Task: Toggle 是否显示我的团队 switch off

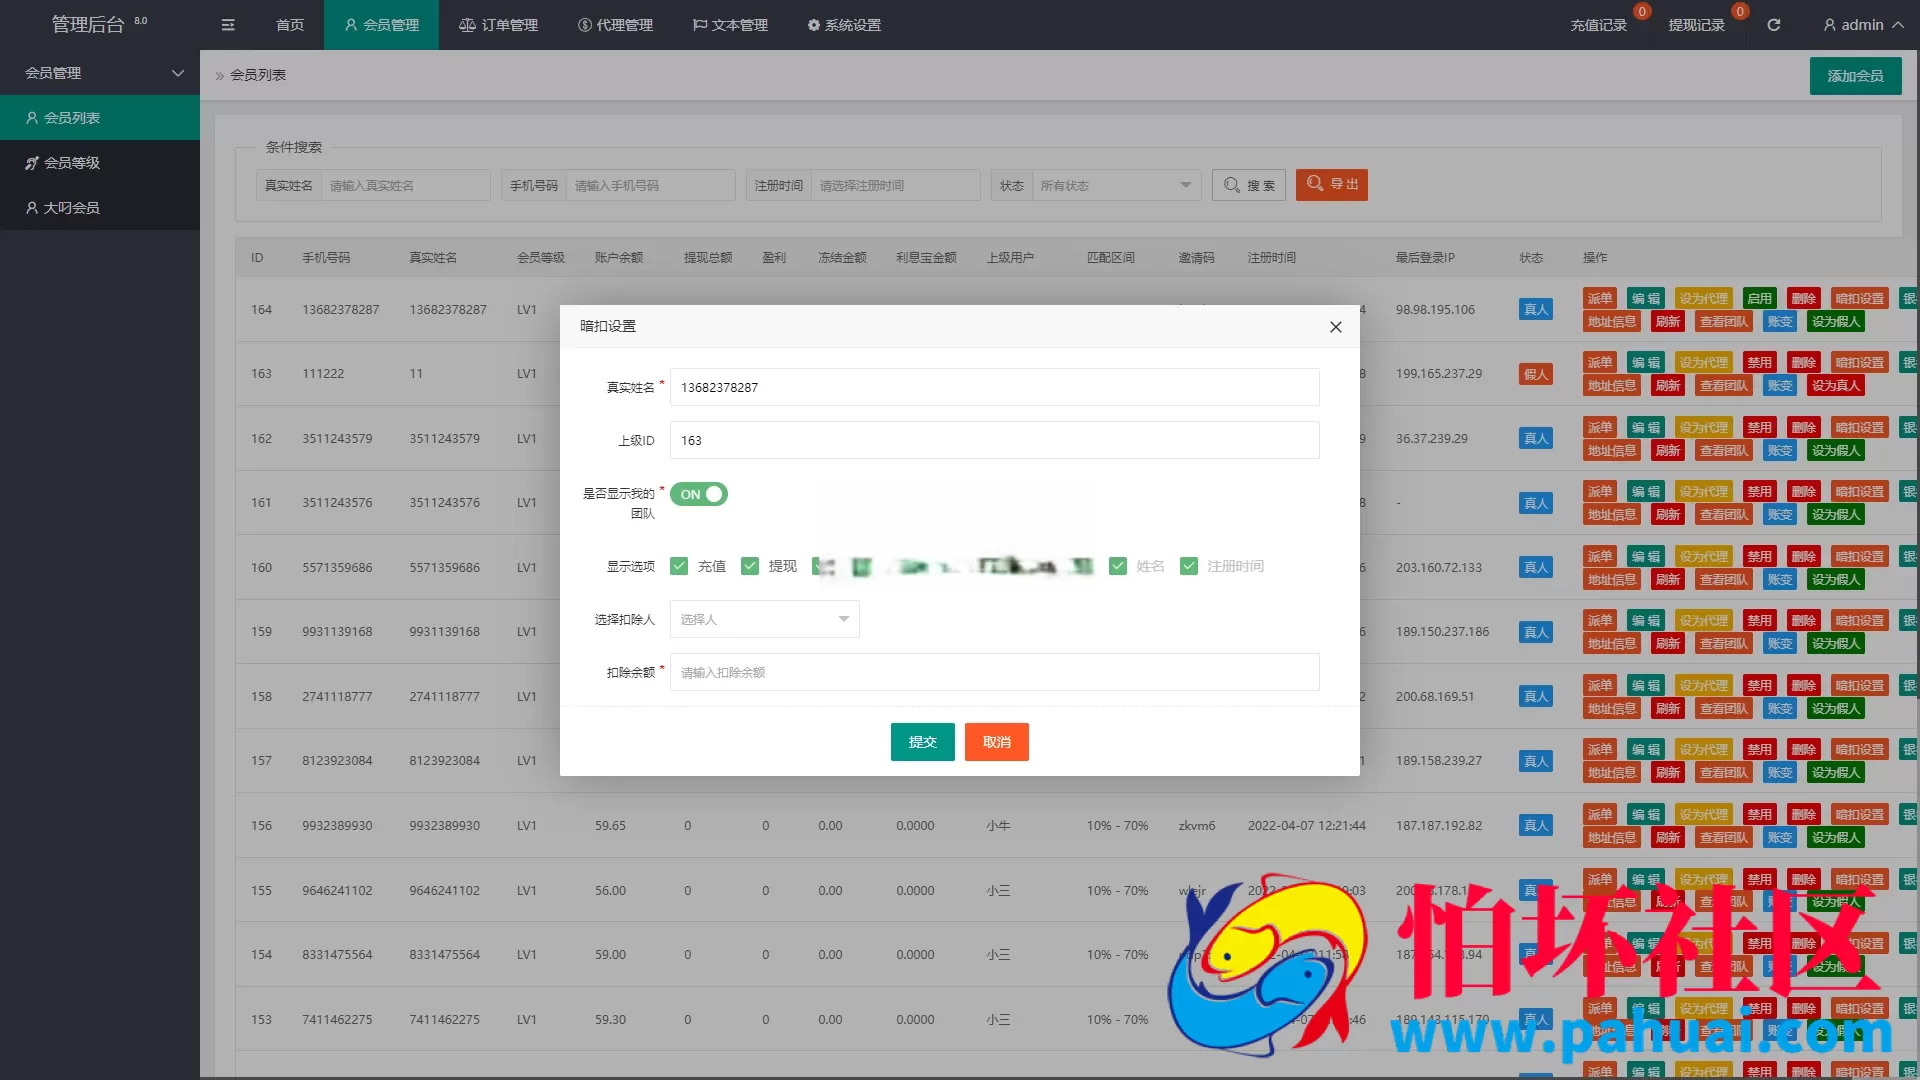Action: [699, 494]
